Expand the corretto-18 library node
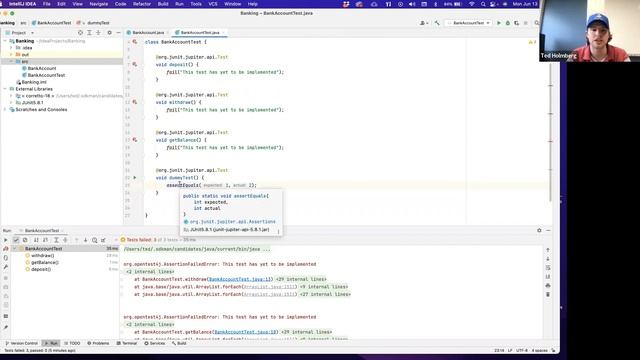The width and height of the screenshot is (640, 360). coord(11,96)
